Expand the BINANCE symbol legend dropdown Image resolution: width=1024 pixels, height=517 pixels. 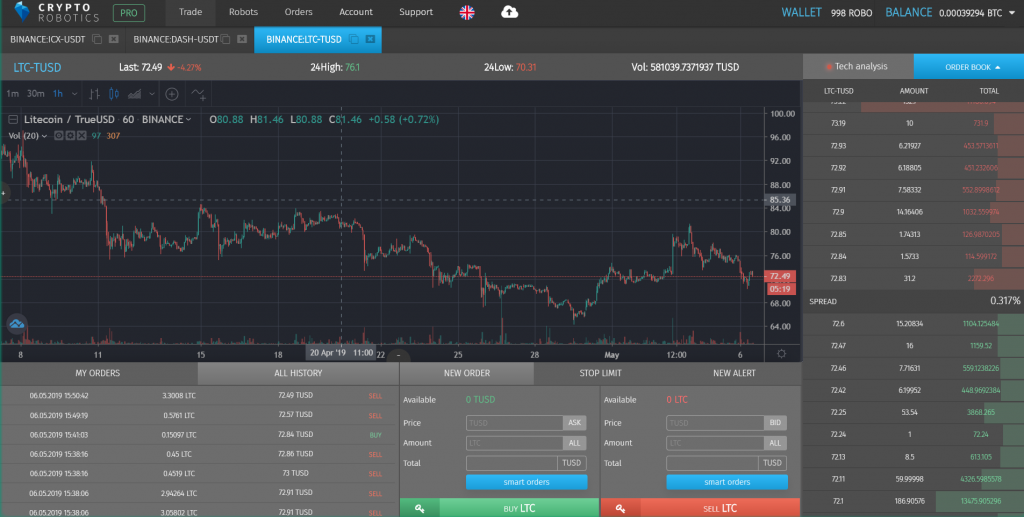point(188,119)
